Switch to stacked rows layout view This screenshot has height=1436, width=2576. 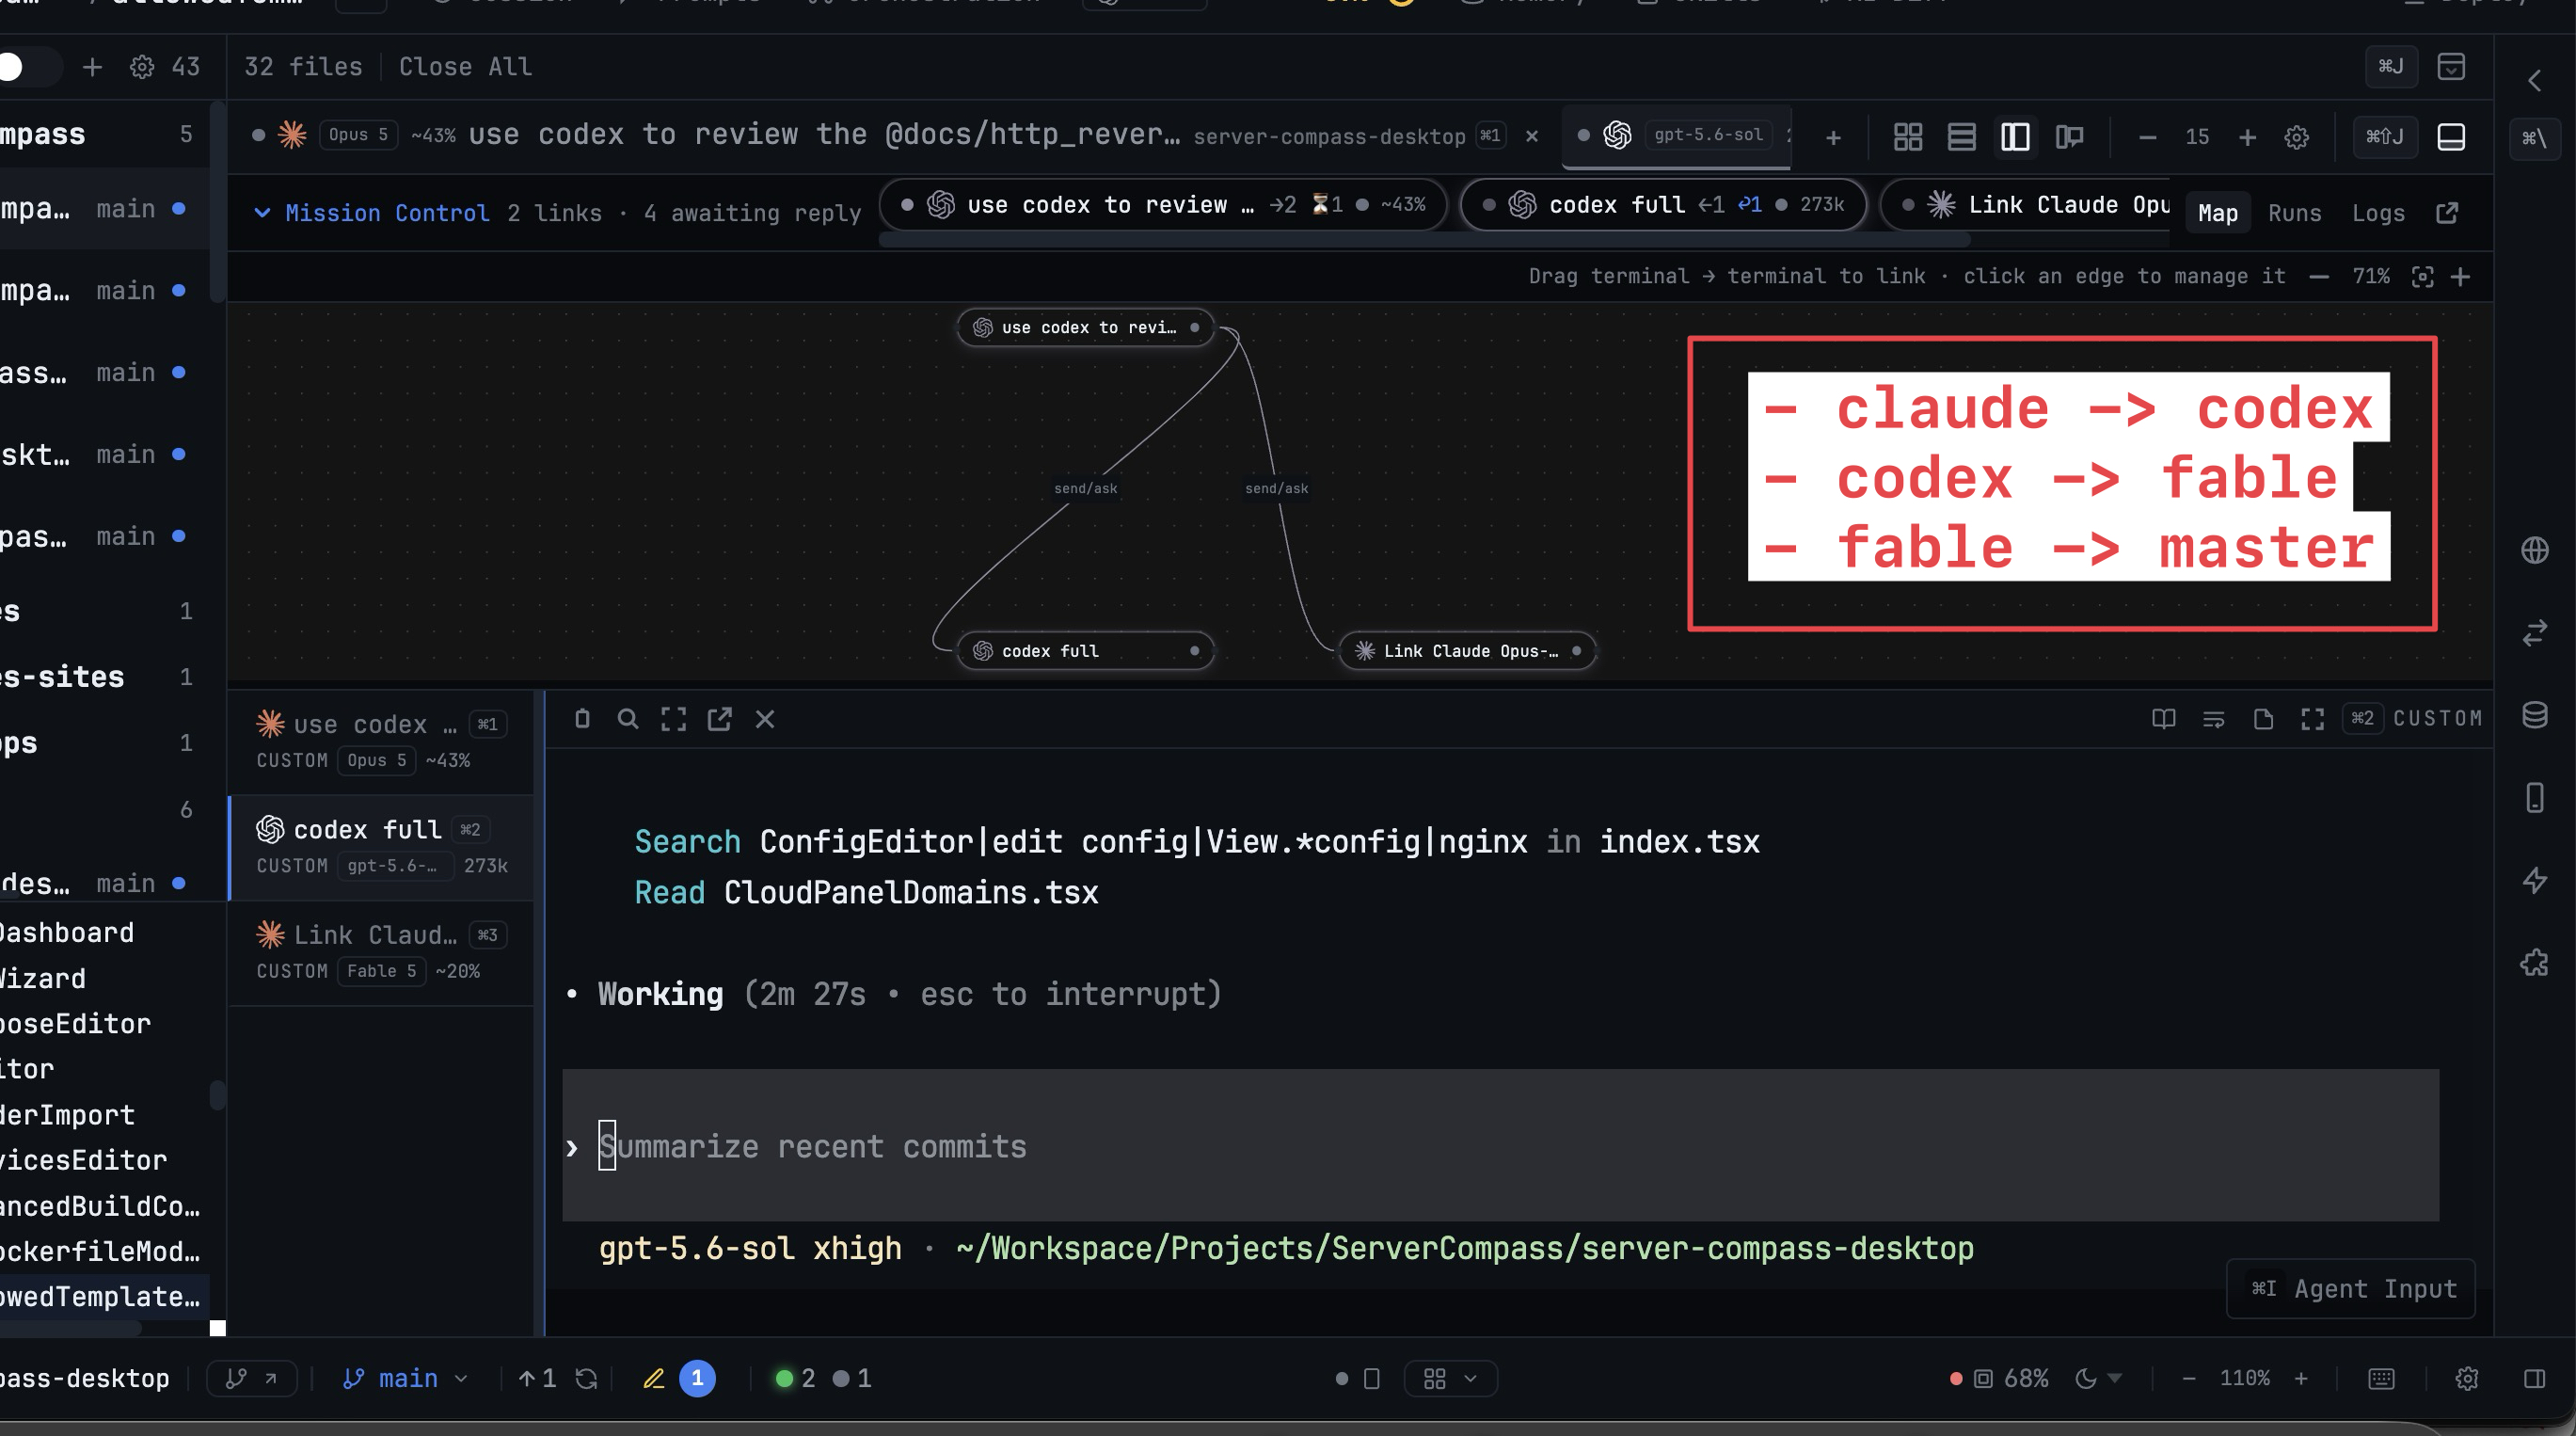click(x=1961, y=137)
